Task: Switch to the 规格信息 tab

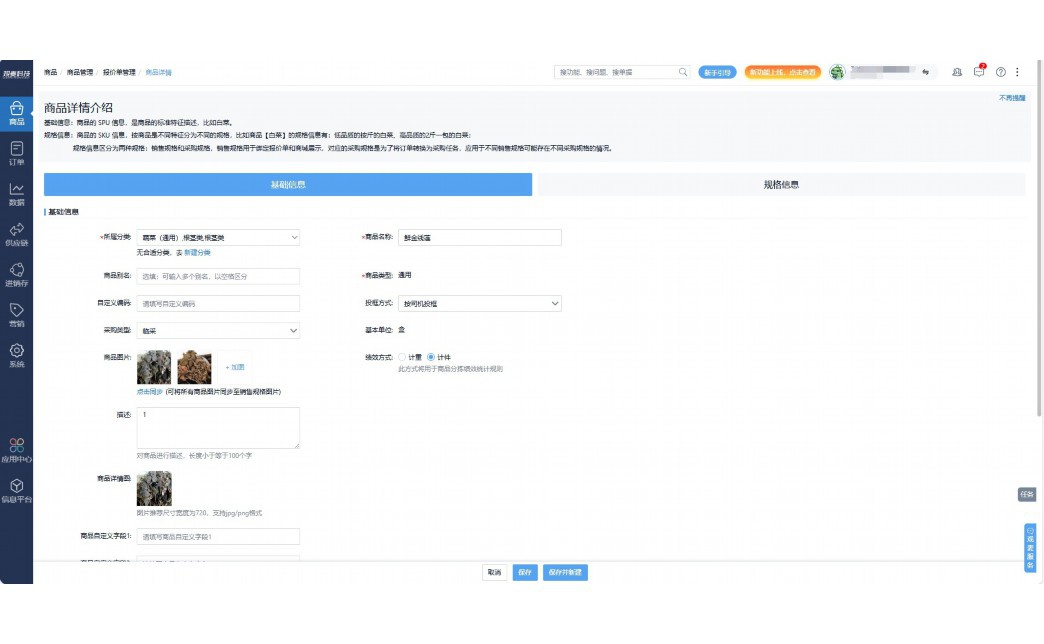Action: (x=780, y=185)
